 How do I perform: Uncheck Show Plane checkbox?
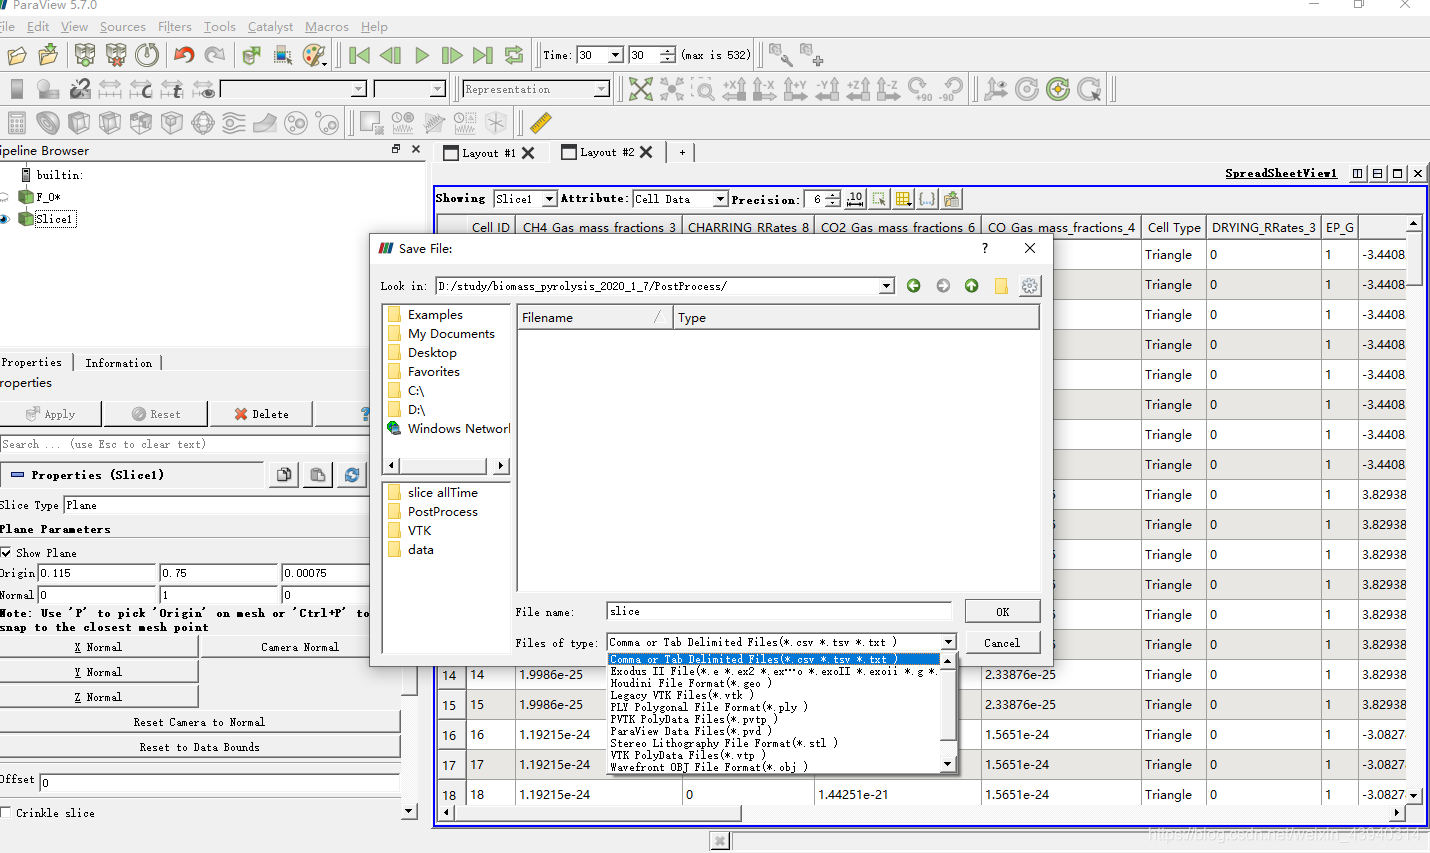(x=6, y=553)
